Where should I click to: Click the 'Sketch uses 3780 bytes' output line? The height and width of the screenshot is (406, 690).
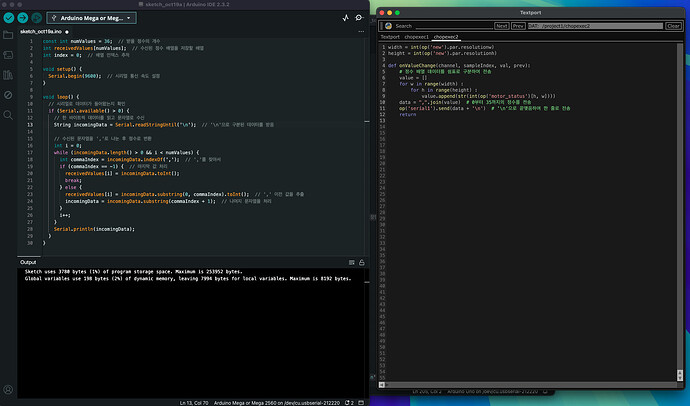point(133,272)
